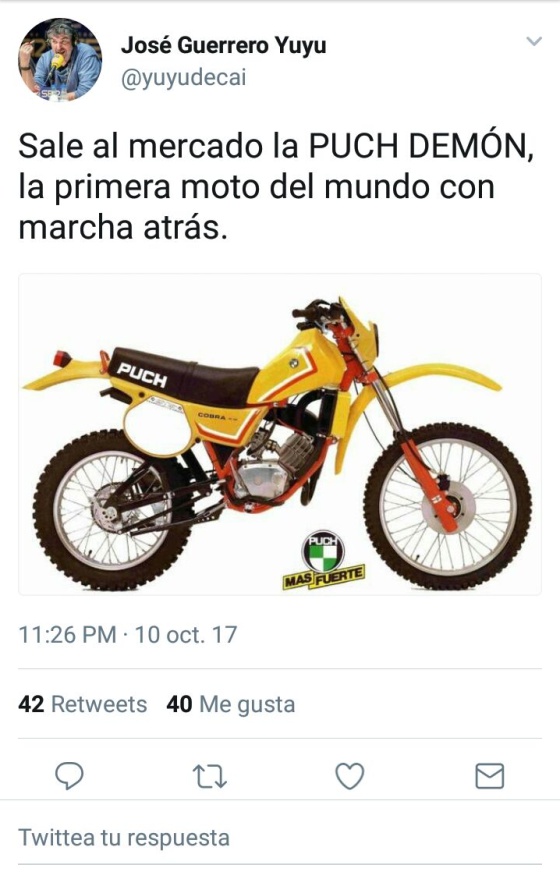Screen dimensions: 560x872
Task: Open José Guerrero Yuyu's profile avatar
Action: tap(60, 60)
